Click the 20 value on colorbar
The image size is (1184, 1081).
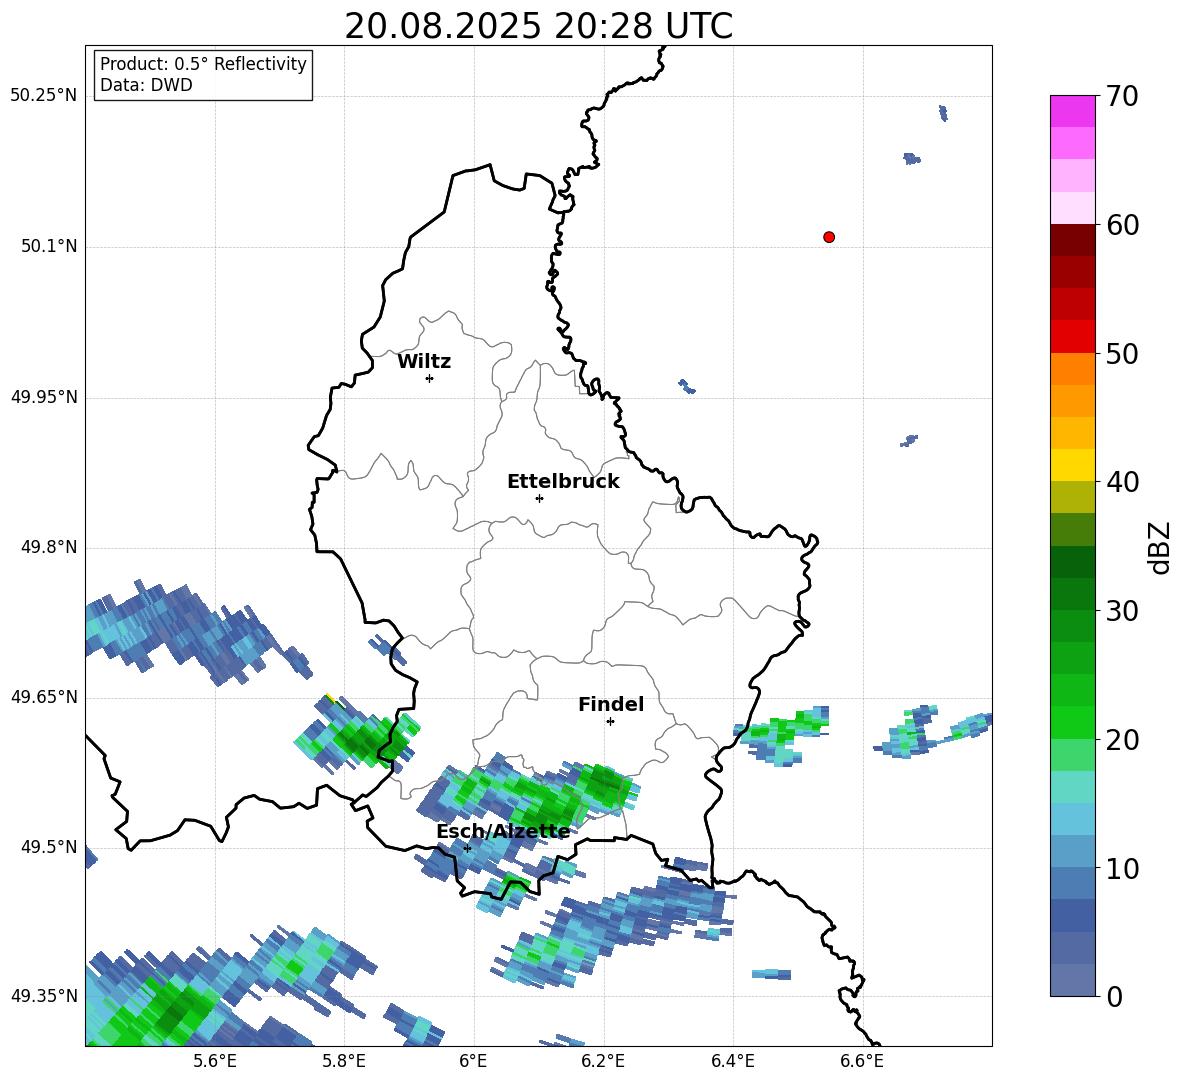pos(1122,740)
